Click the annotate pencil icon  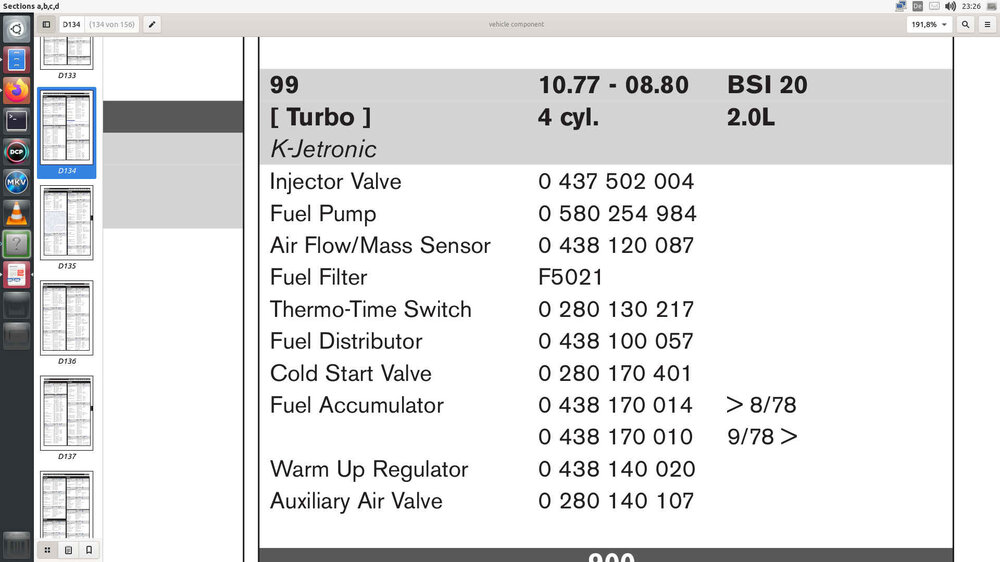click(152, 24)
